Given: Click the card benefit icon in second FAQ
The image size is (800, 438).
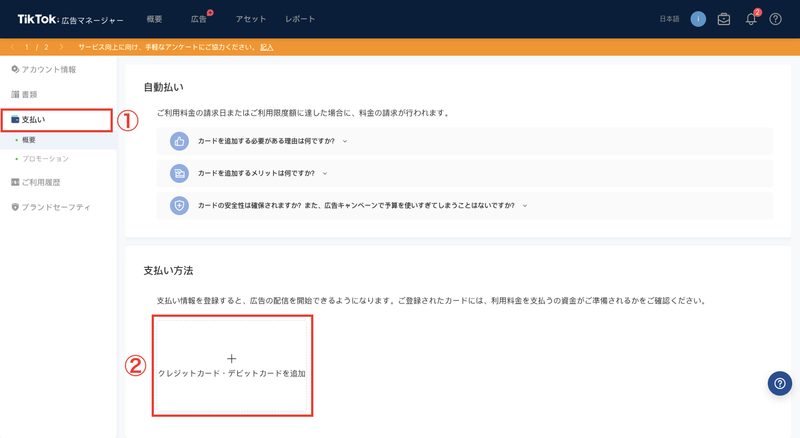Looking at the screenshot, I should [x=179, y=174].
